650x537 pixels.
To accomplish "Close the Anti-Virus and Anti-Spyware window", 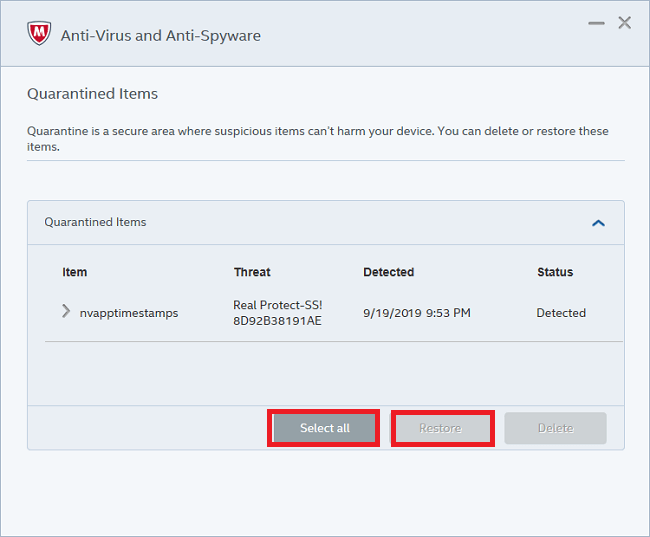I will 625,23.
